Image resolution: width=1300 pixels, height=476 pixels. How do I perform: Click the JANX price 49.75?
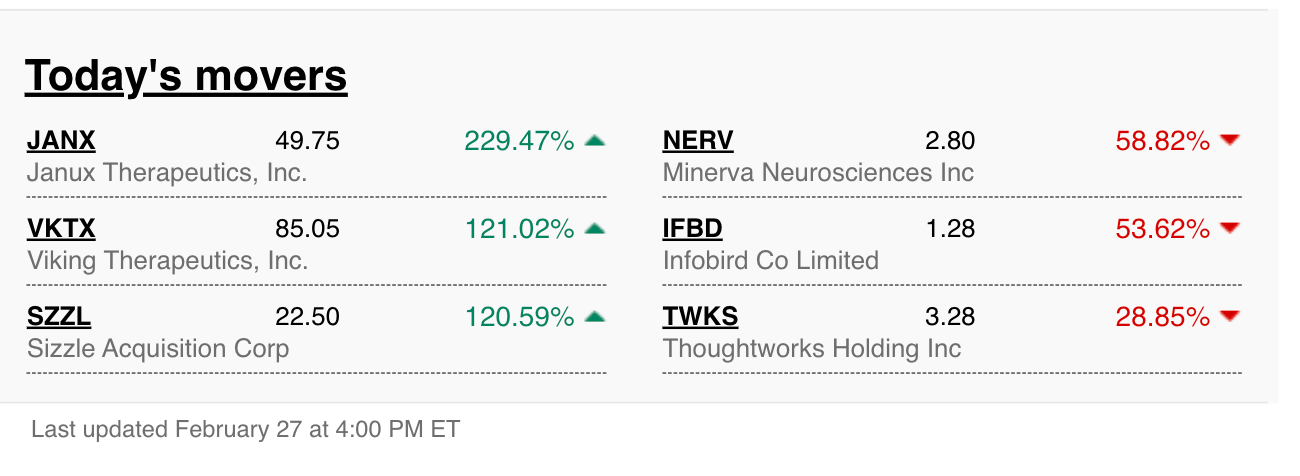(x=307, y=141)
